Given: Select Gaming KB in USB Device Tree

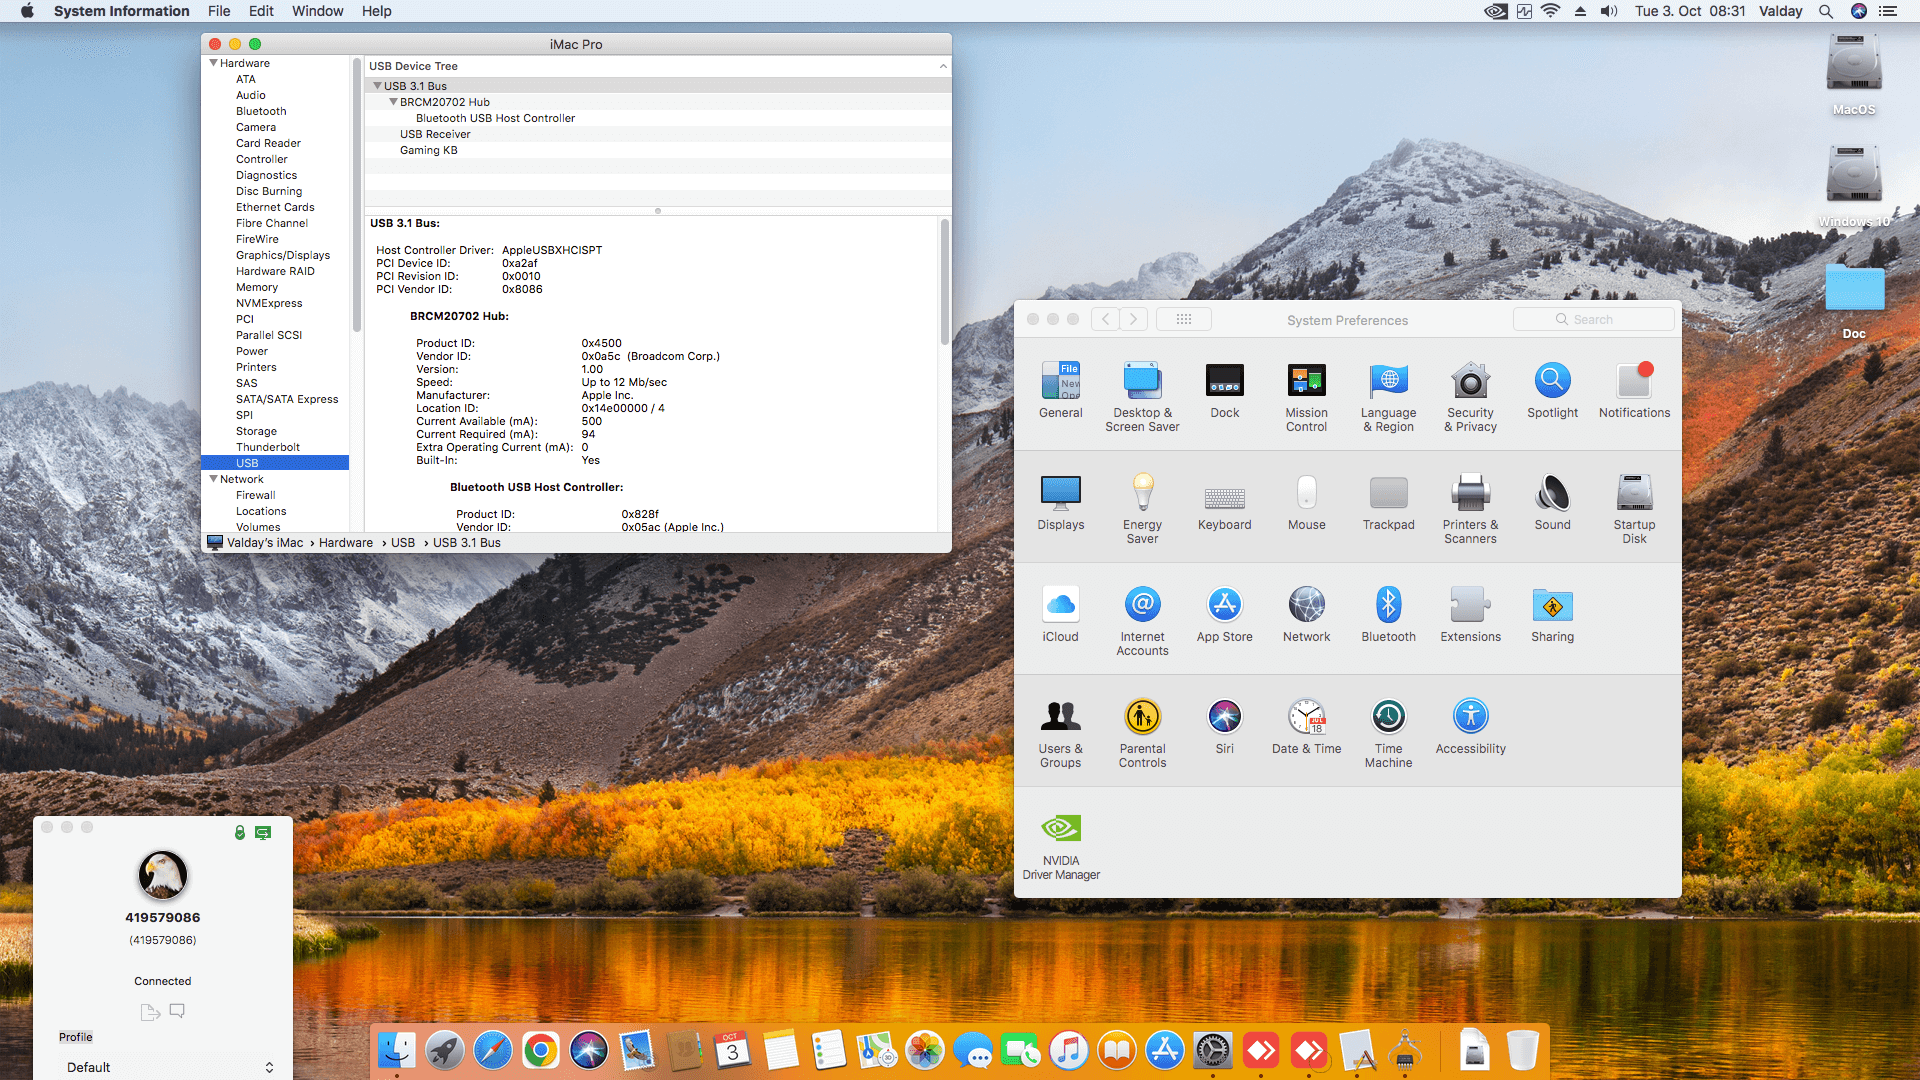Looking at the screenshot, I should tap(429, 150).
